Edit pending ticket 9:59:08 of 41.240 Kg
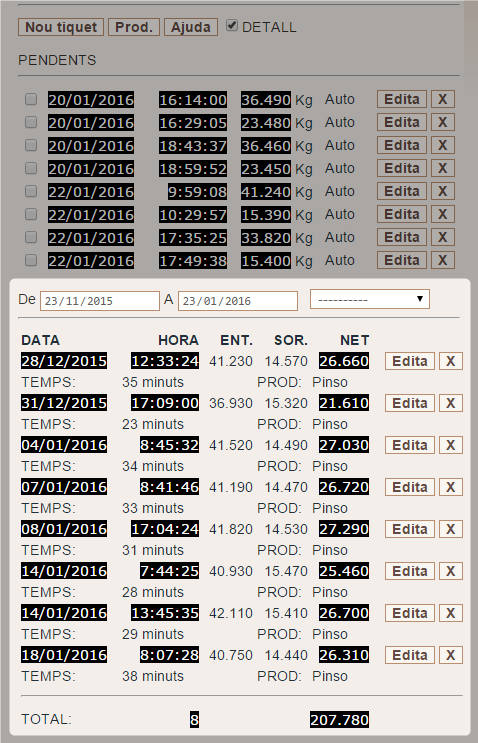The width and height of the screenshot is (478, 743). coord(402,191)
